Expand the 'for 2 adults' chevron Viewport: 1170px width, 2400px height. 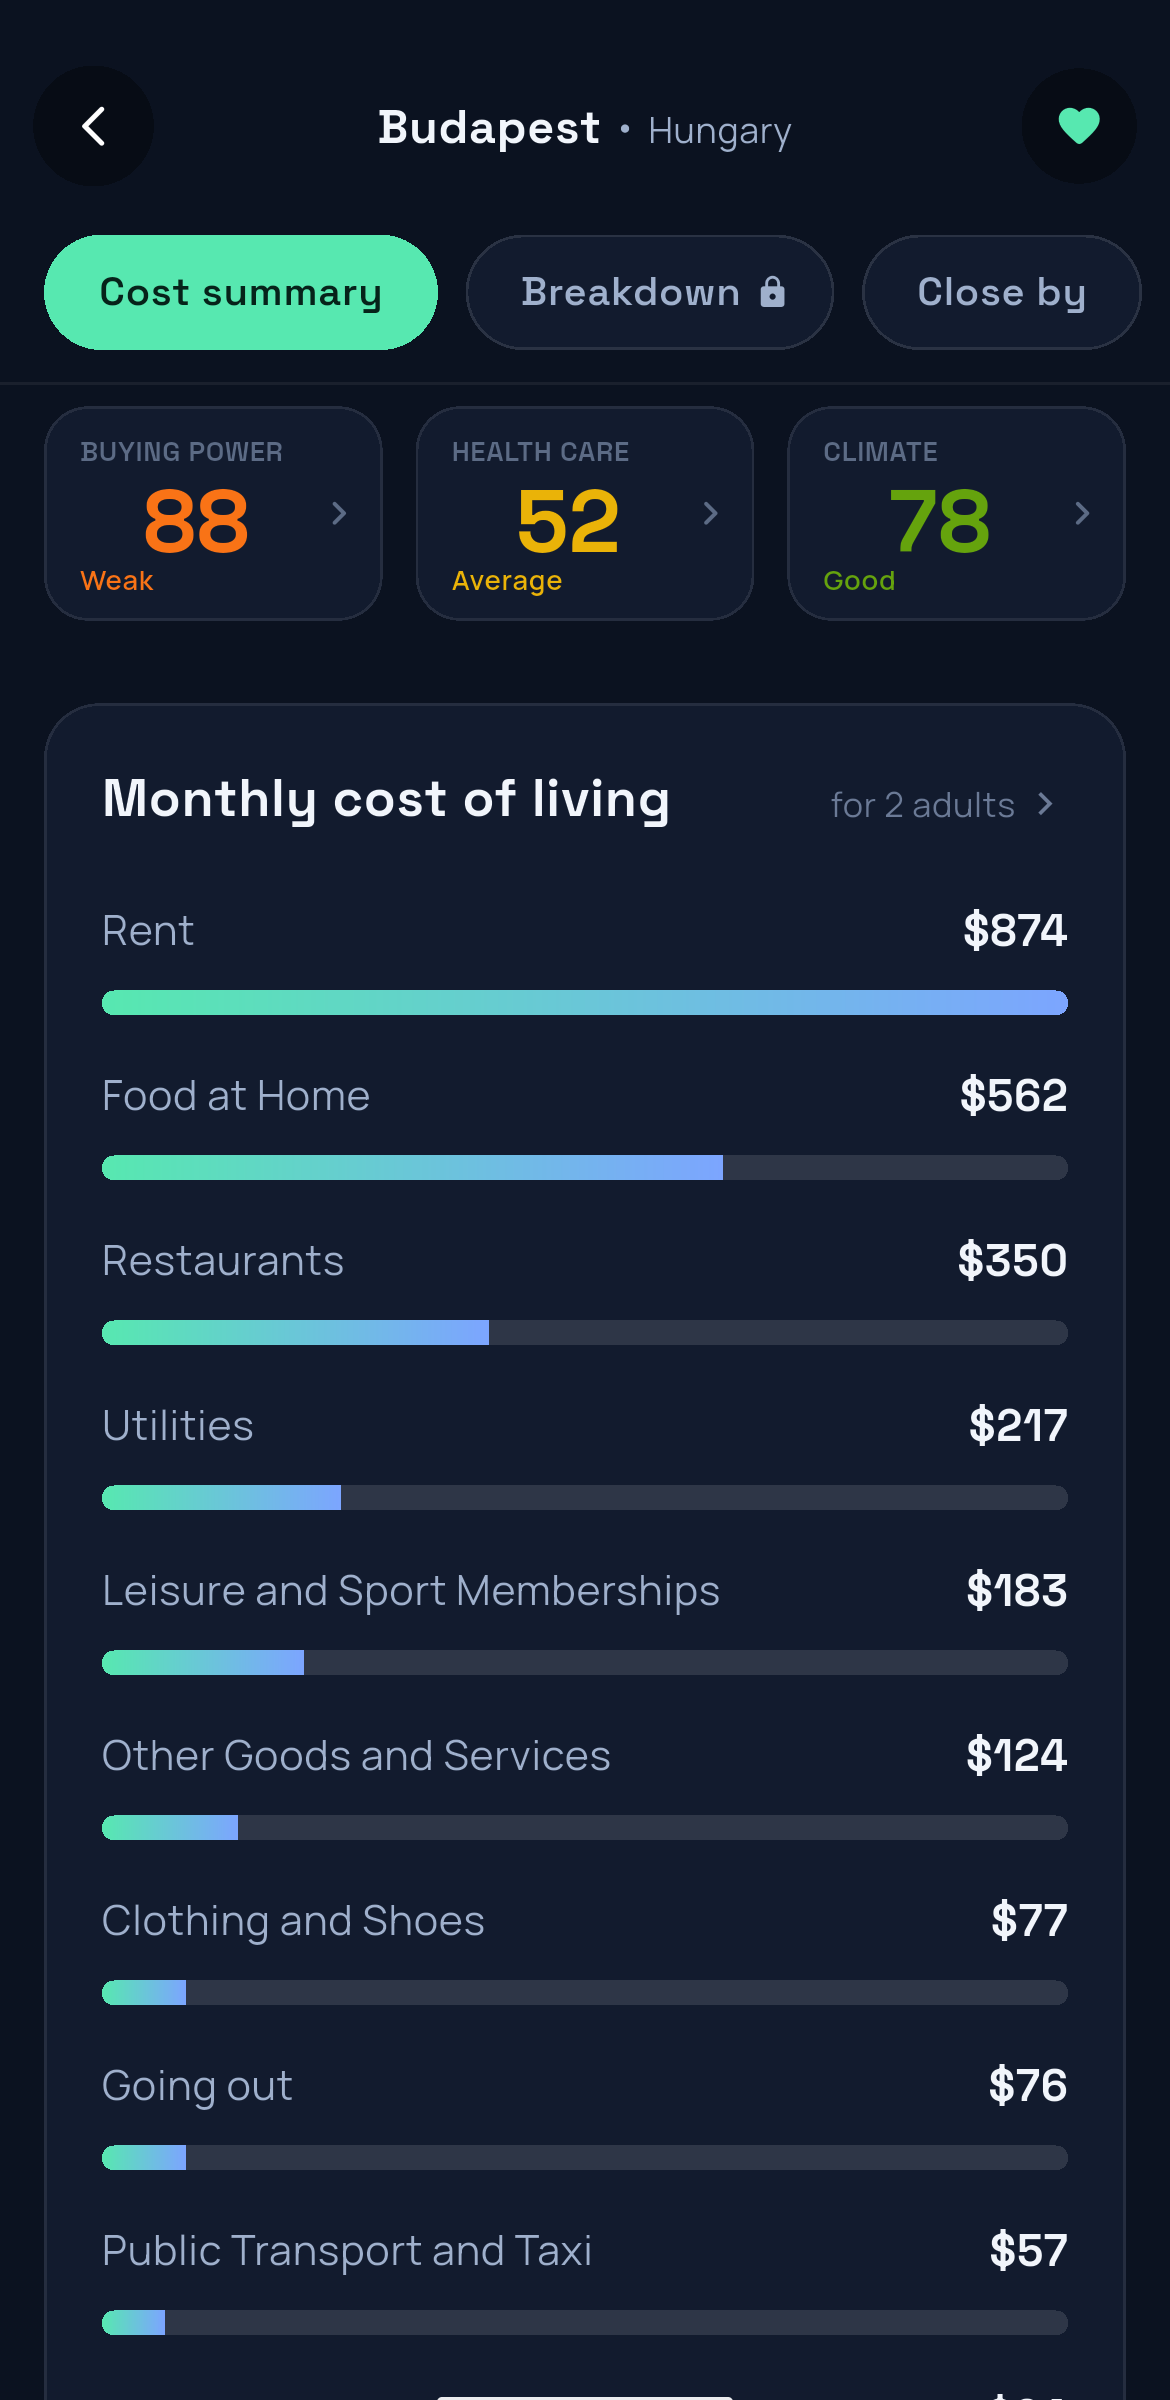click(x=1045, y=804)
